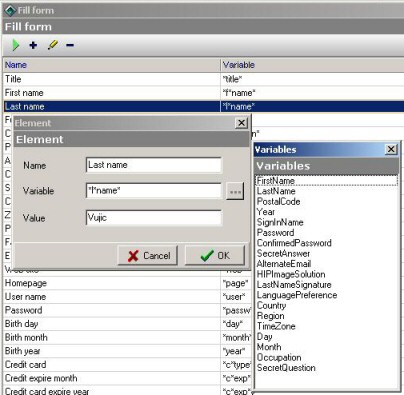The image size is (404, 395).
Task: Open variable picker via ellipsis button
Action: point(235,191)
